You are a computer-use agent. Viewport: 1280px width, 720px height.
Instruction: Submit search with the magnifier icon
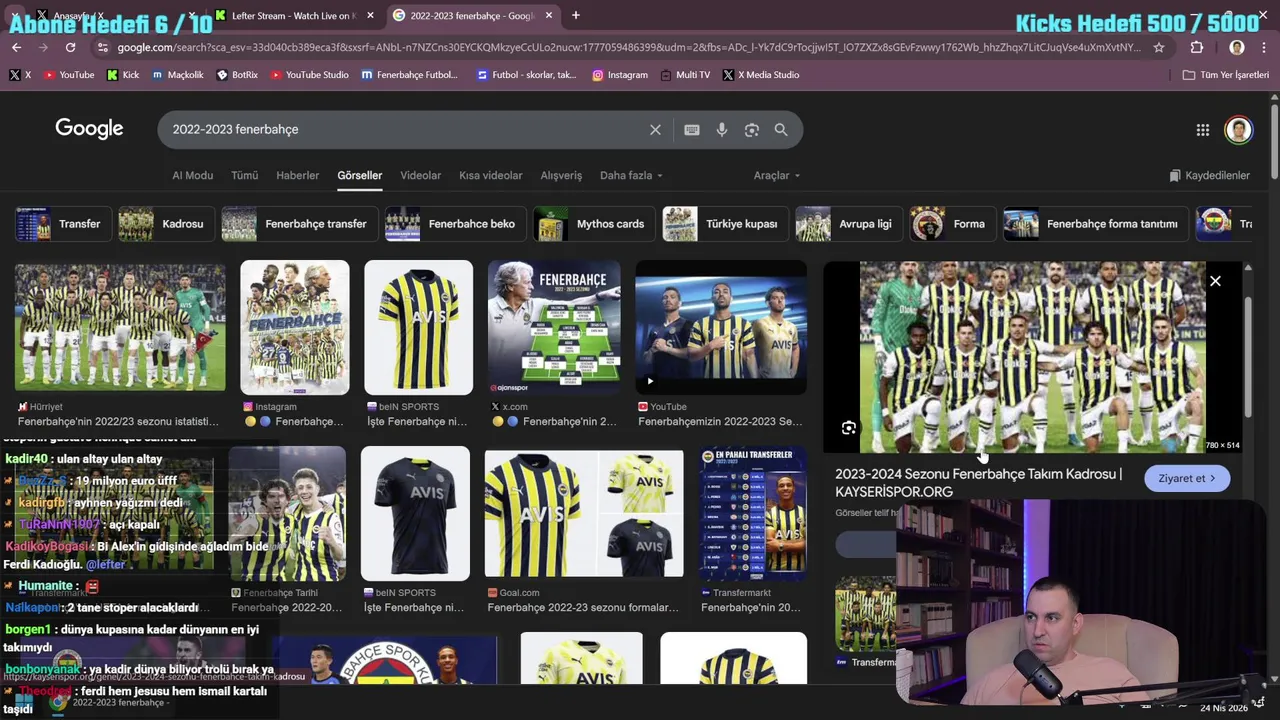point(781,129)
